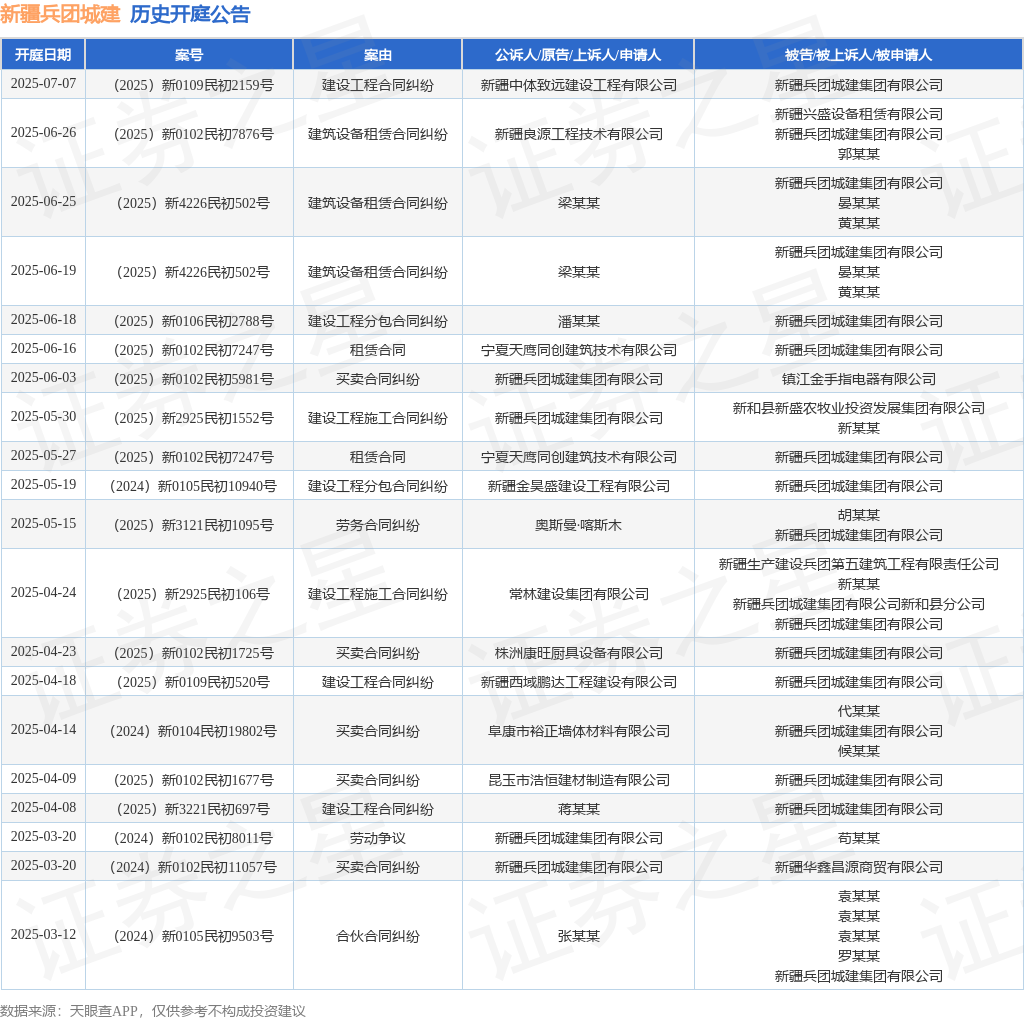The image size is (1024, 1020).
Task: Click case number (2025)新2925民初106号
Action: pyautogui.click(x=189, y=594)
